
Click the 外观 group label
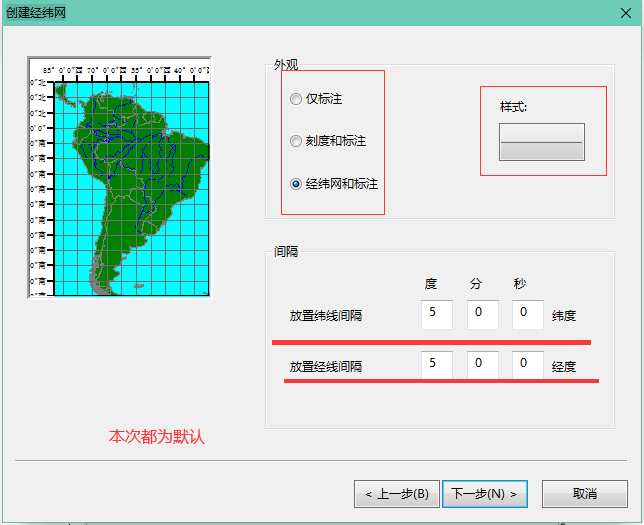click(286, 65)
